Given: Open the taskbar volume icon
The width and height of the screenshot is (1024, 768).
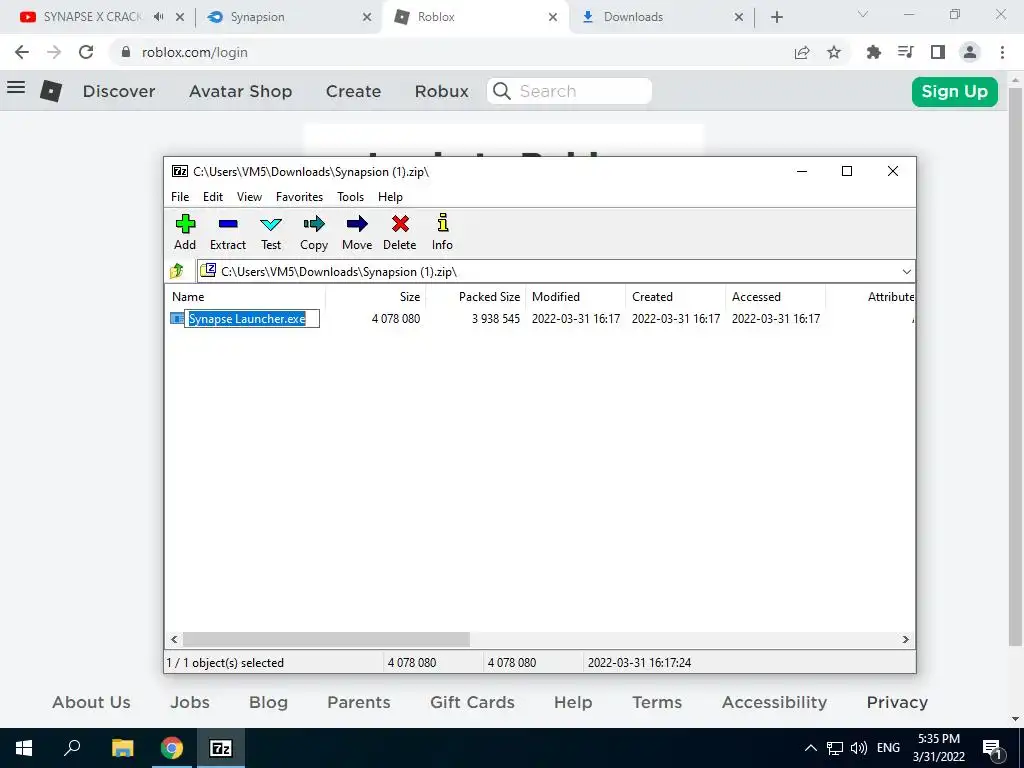Looking at the screenshot, I should 859,748.
